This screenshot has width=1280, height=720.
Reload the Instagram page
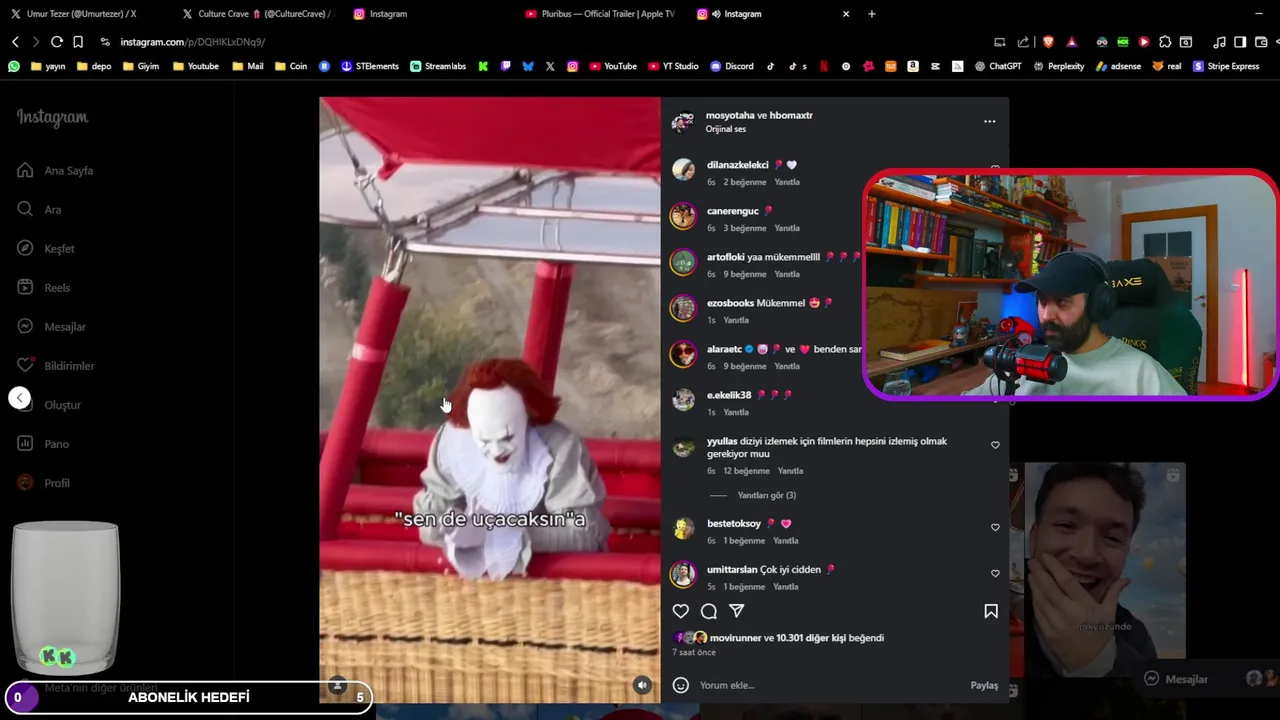click(57, 42)
